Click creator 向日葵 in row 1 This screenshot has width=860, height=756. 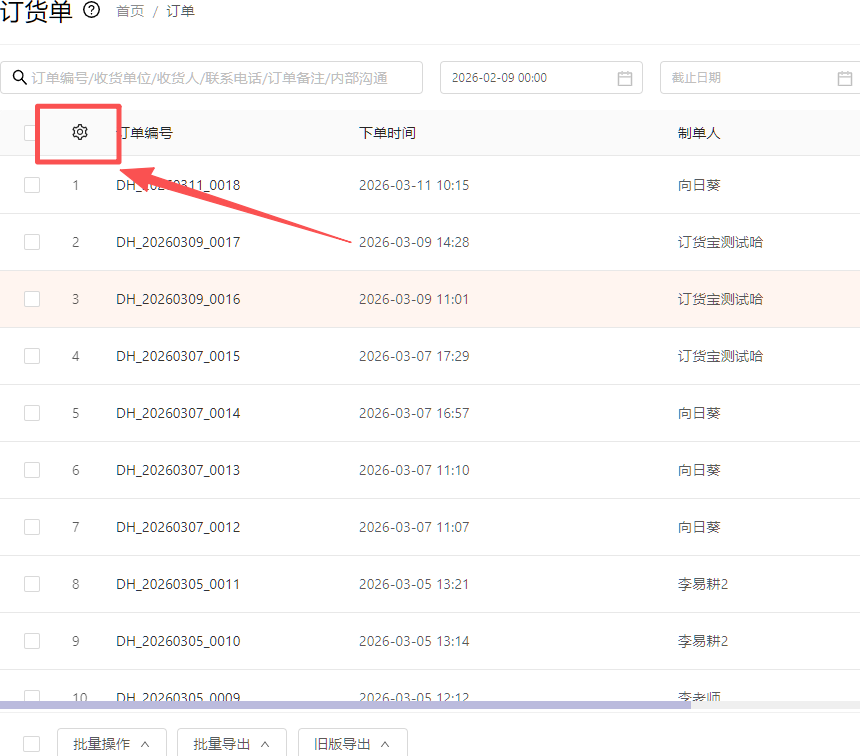(x=699, y=185)
